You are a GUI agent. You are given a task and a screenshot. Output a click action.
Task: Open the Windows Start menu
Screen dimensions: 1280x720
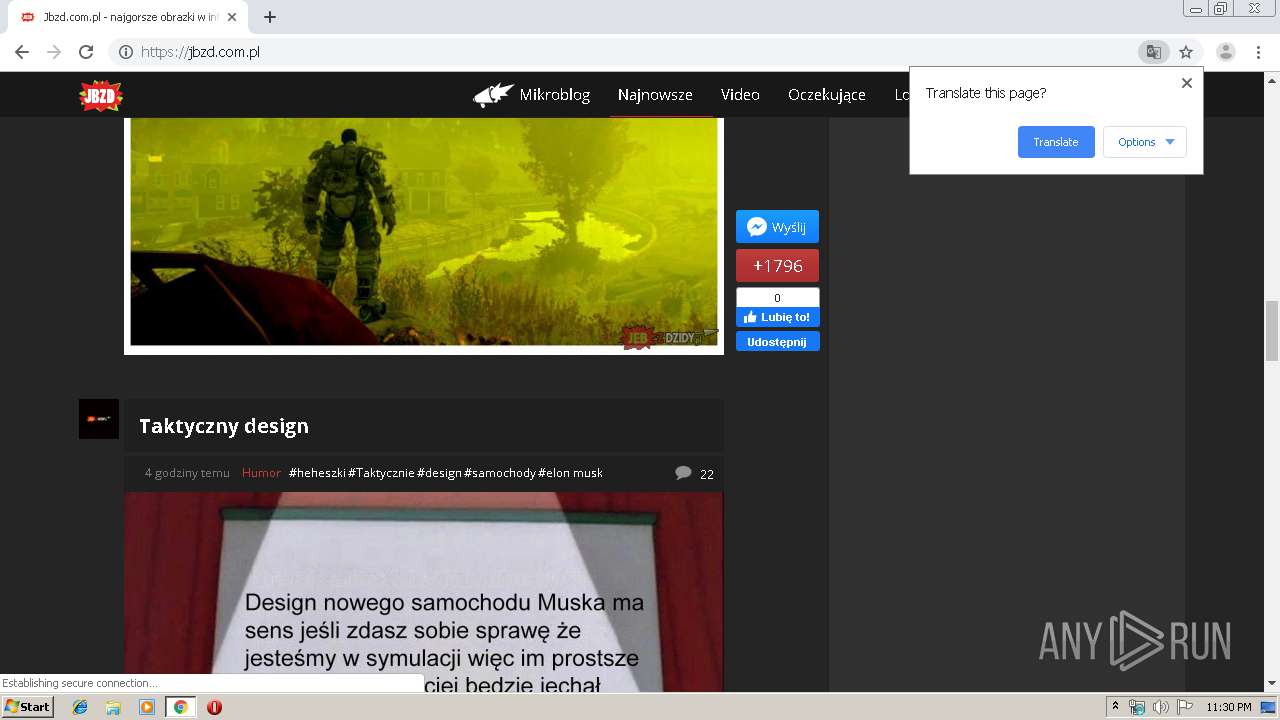coord(27,707)
